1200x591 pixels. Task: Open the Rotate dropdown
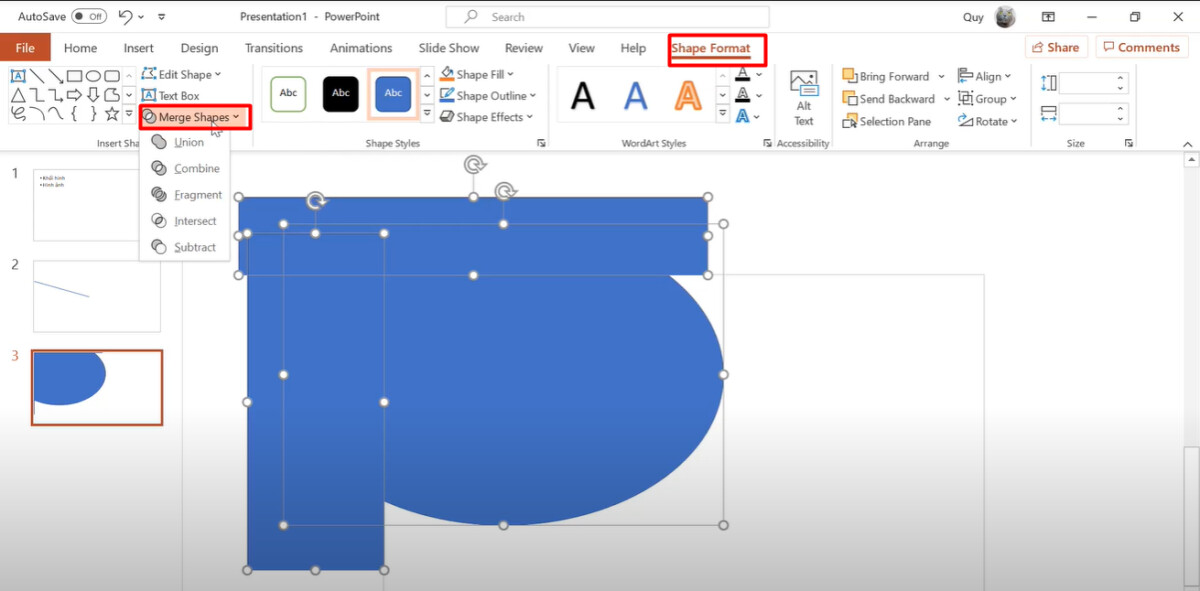(987, 121)
